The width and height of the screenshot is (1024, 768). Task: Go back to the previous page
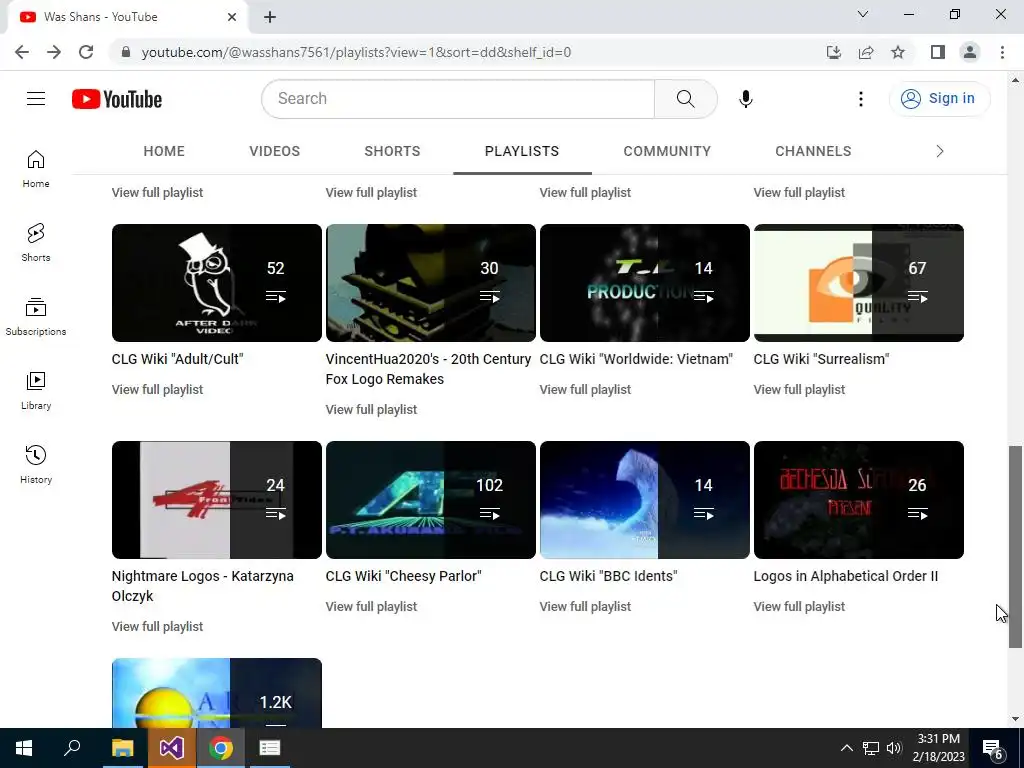point(22,52)
